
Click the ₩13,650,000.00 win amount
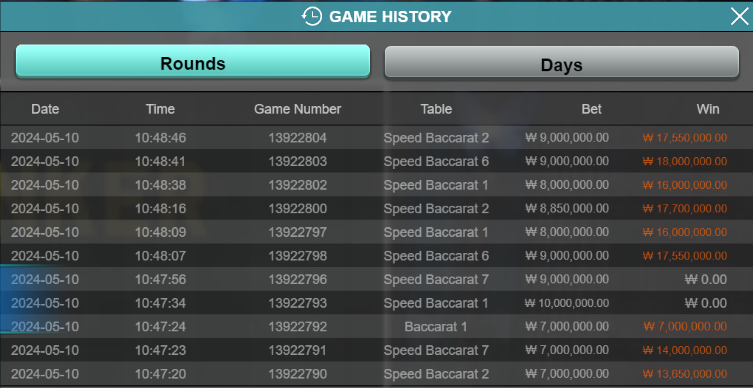[684, 374]
